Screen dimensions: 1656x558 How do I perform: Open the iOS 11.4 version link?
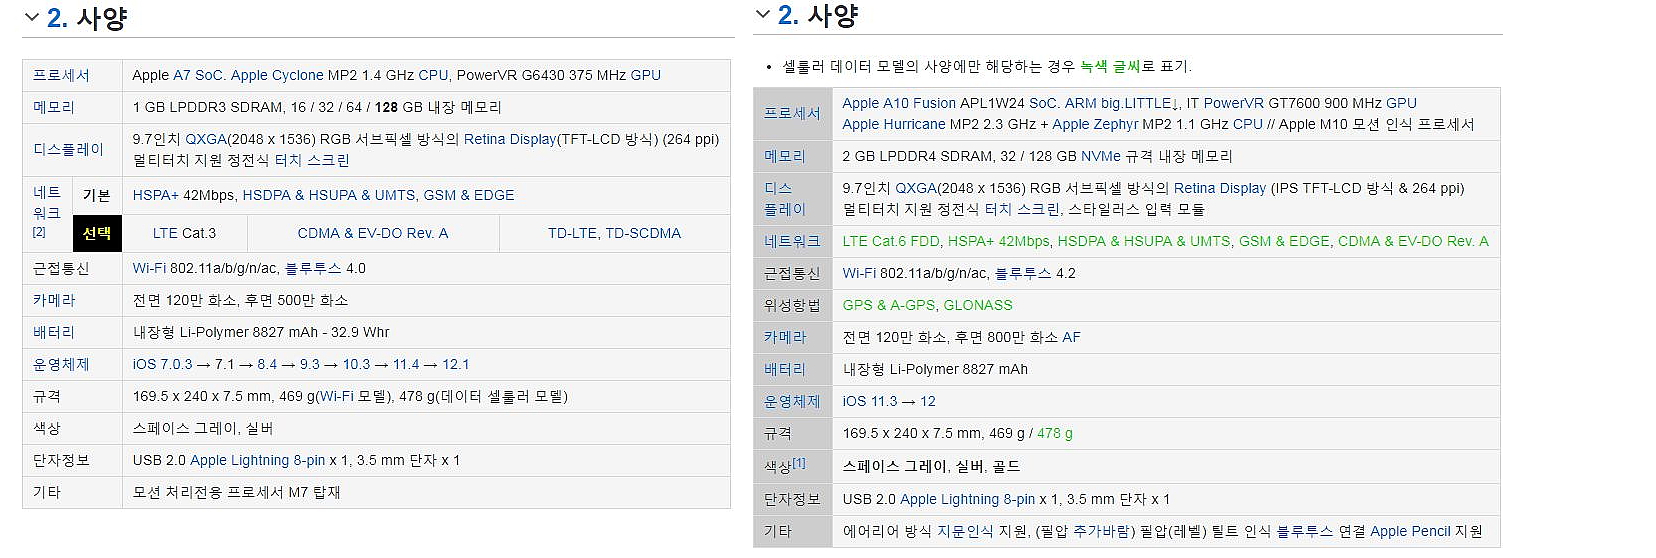tap(406, 364)
